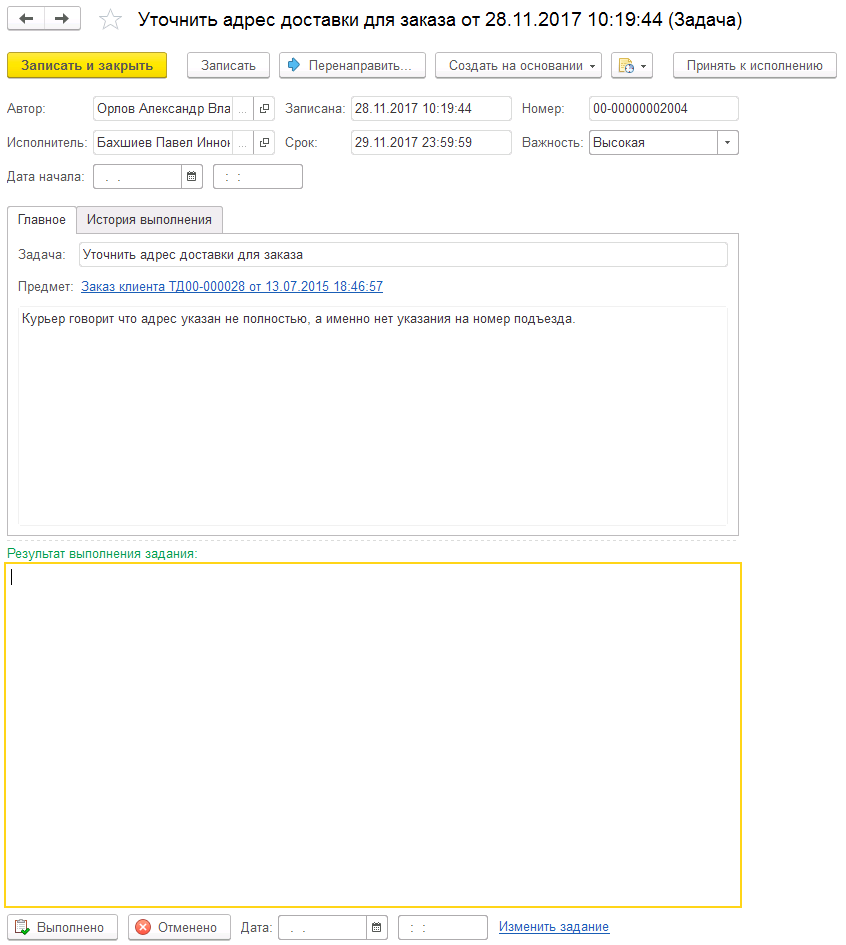The image size is (846, 945).
Task: Open calendar picker for Дата начала
Action: (192, 177)
